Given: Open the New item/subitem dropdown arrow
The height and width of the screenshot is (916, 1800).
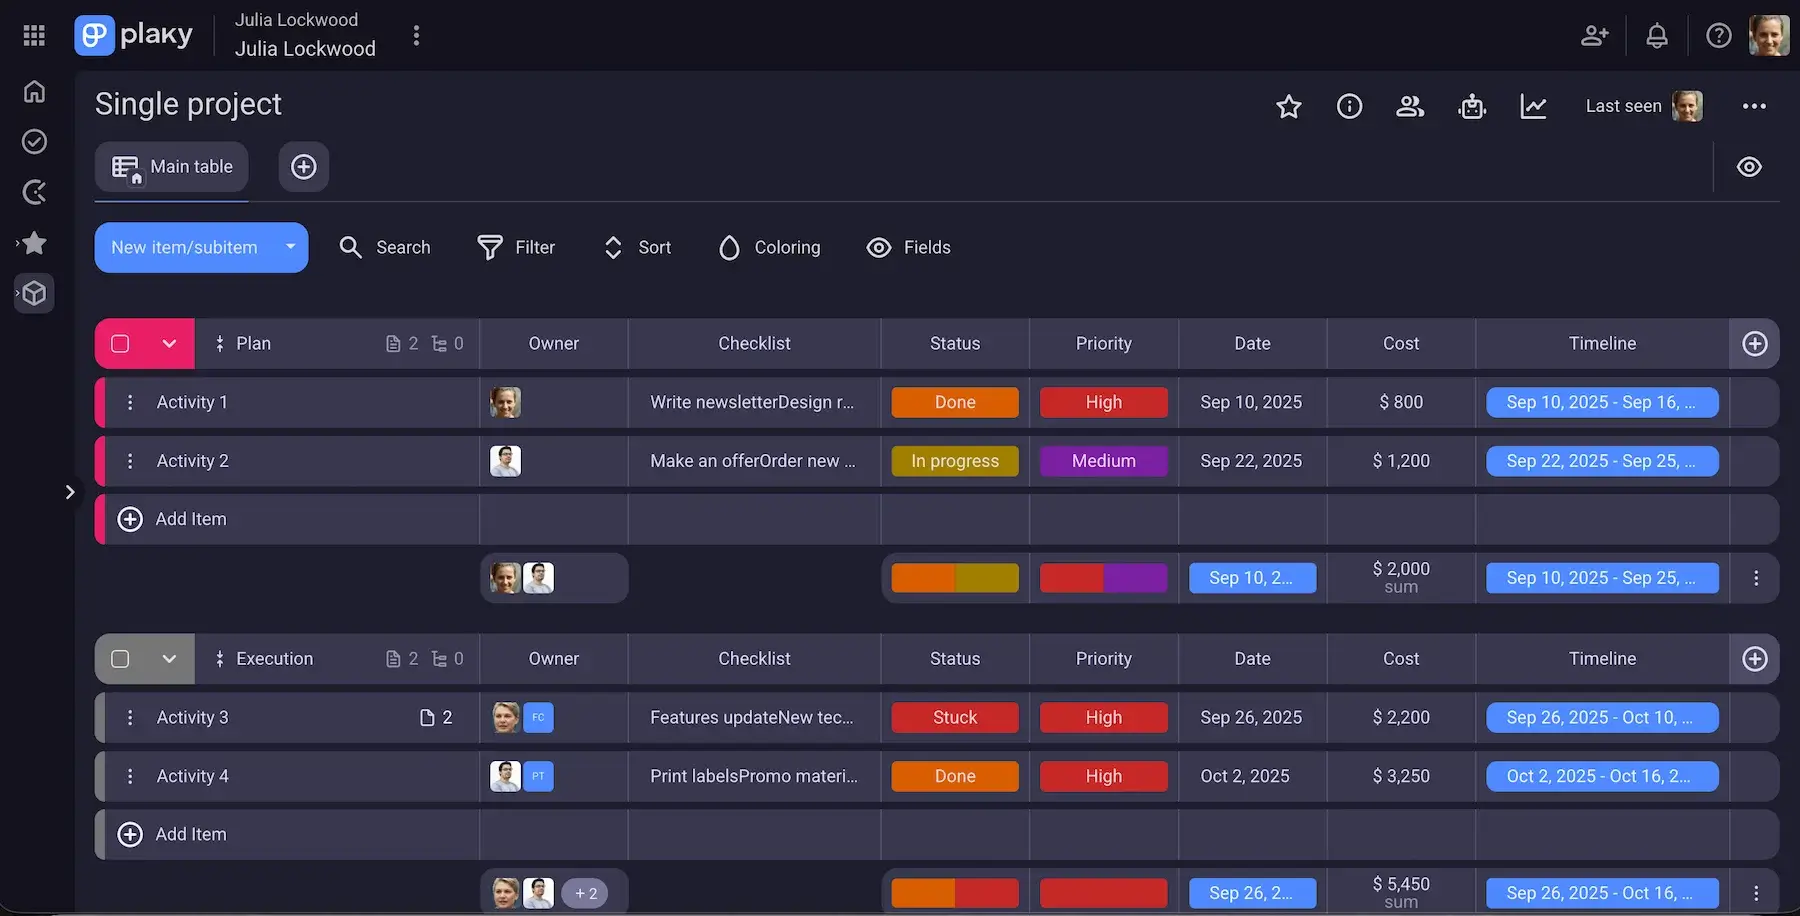Looking at the screenshot, I should pyautogui.click(x=290, y=247).
